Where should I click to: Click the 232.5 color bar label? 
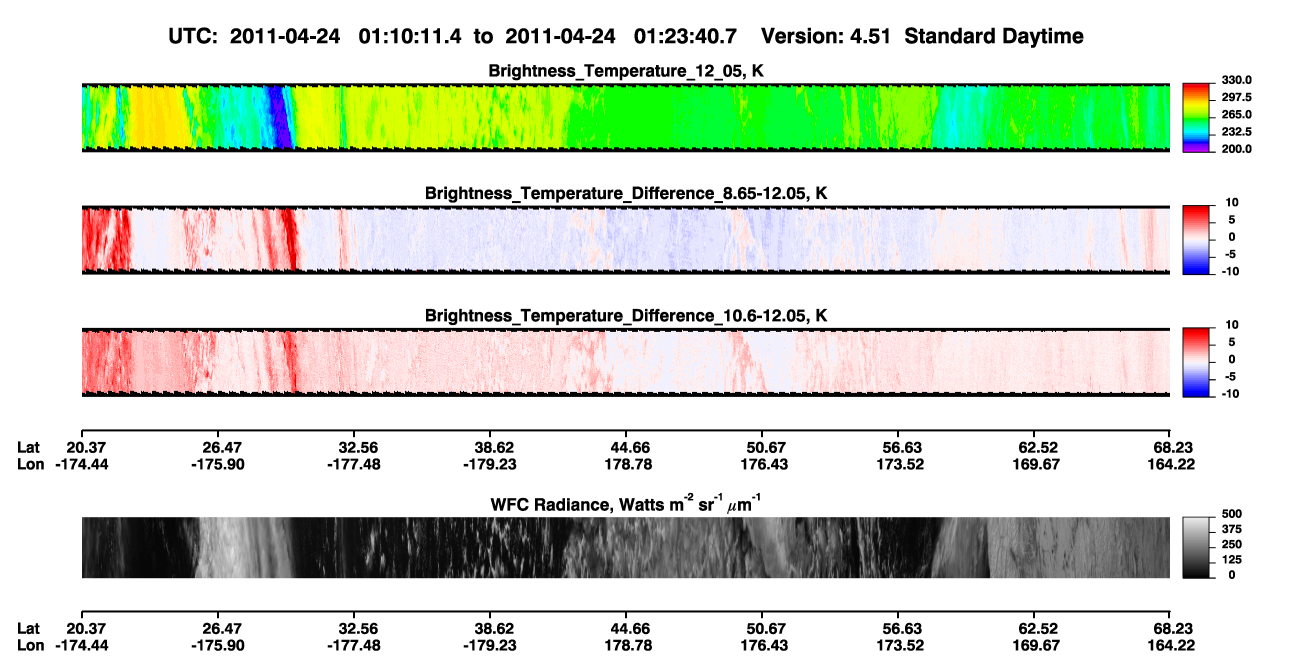1236,132
